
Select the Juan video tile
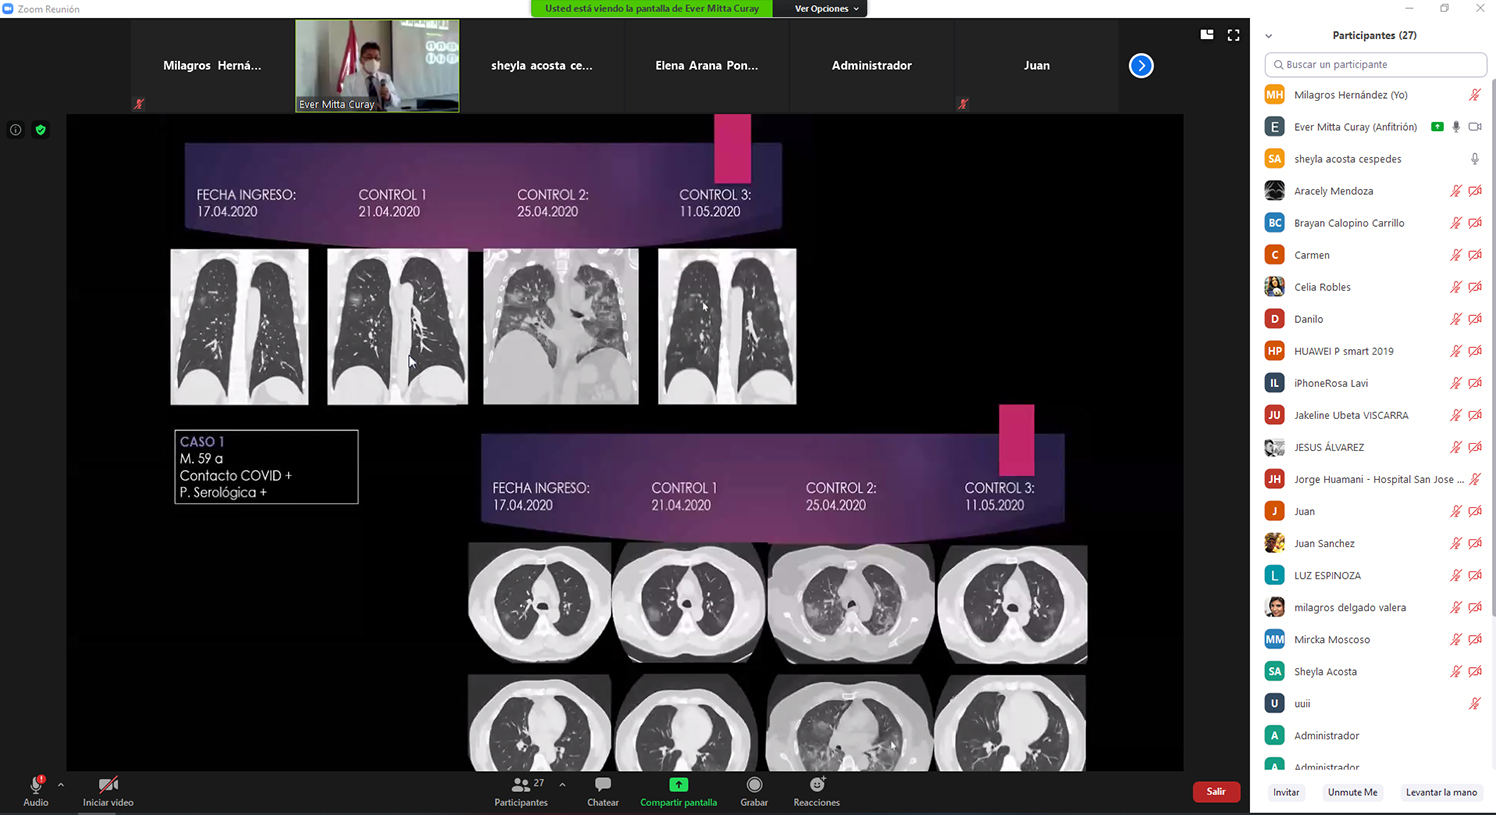point(1037,65)
